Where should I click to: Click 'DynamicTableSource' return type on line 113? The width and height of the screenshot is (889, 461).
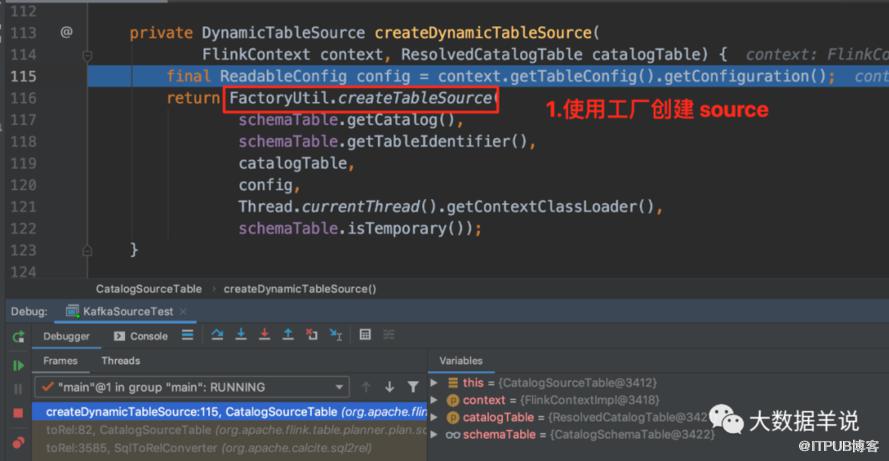(x=283, y=33)
